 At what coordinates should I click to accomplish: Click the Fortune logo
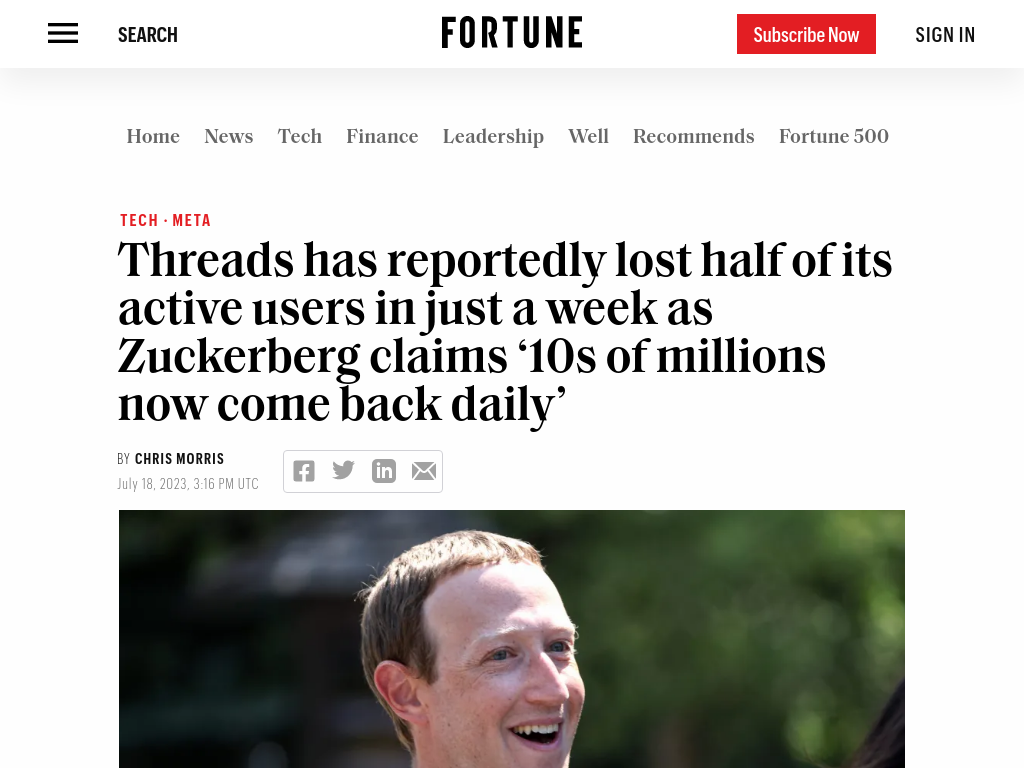point(512,33)
